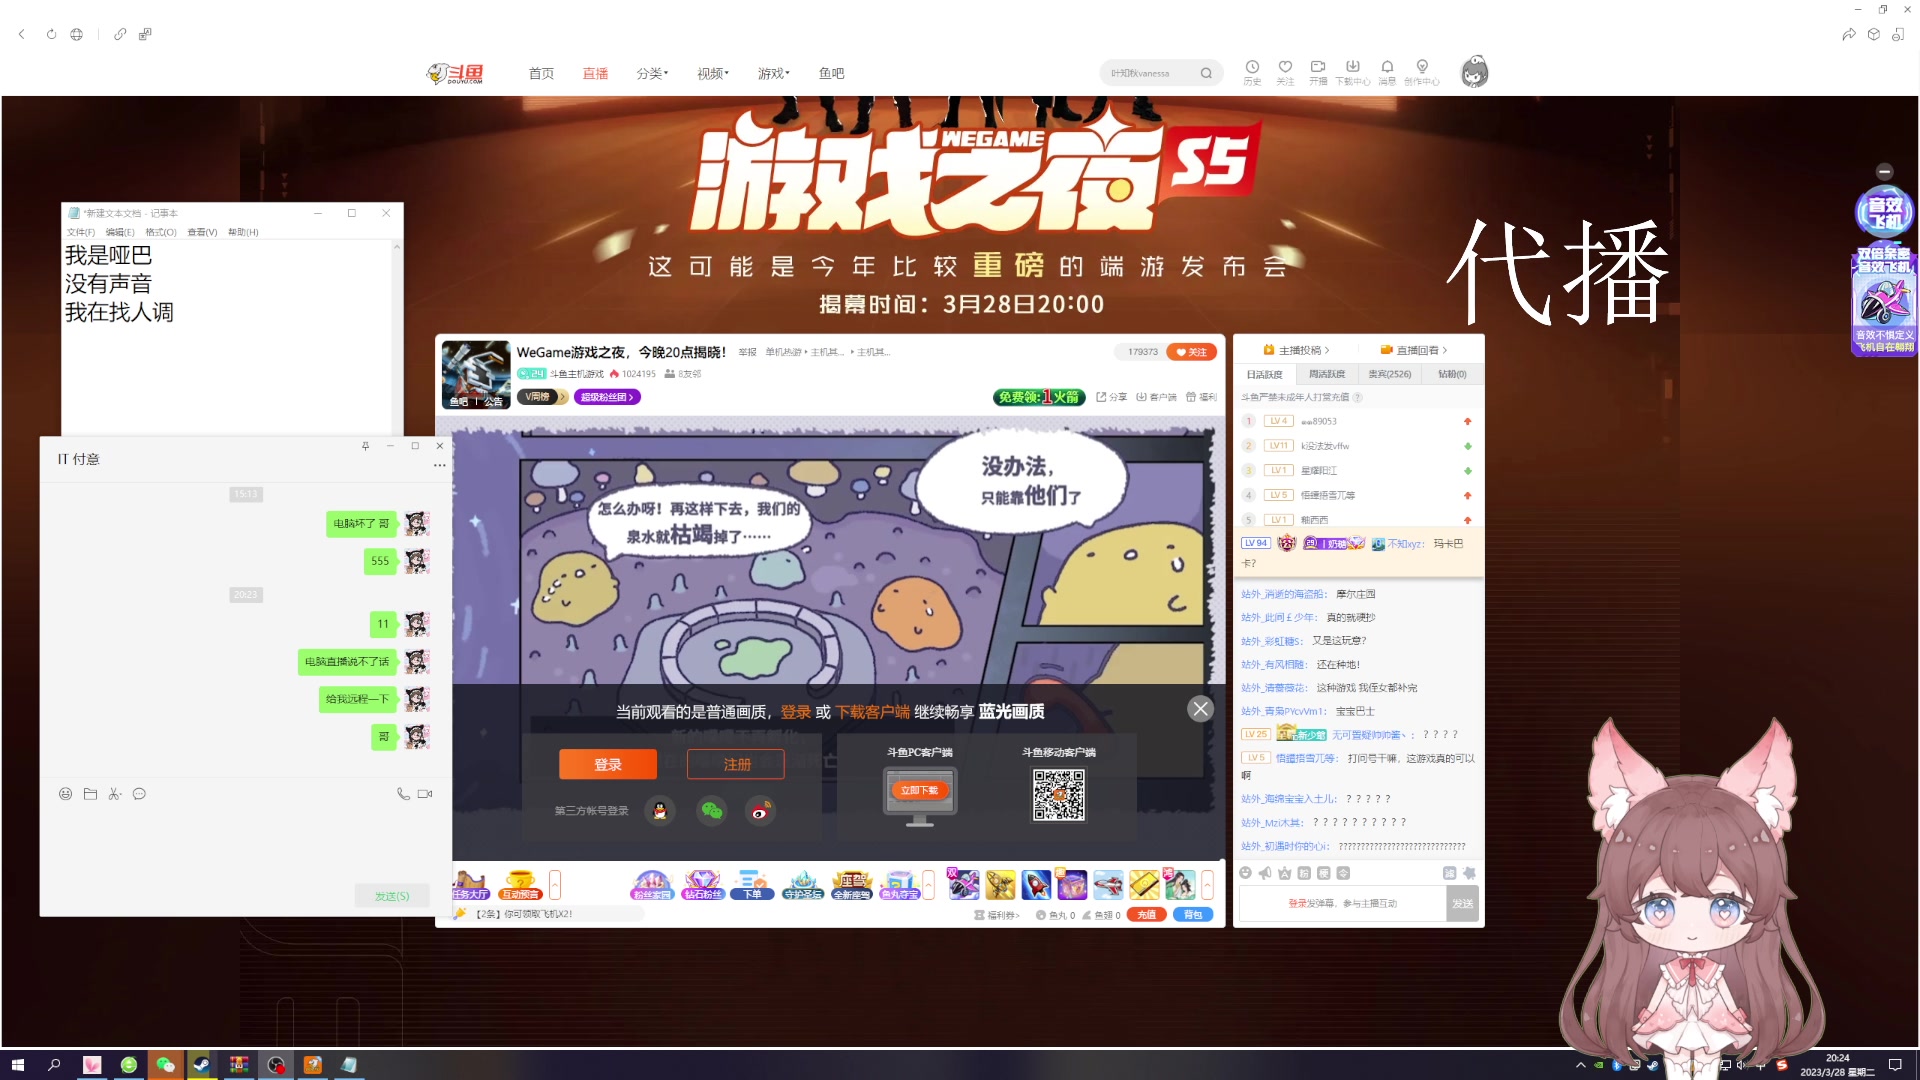Open the 互动预言 trophy icon
The width and height of the screenshot is (1920, 1080).
point(520,885)
